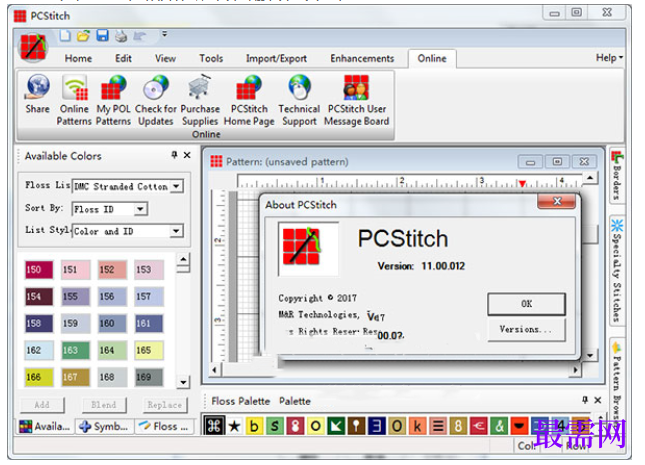
Task: Expand the List Style dropdown
Action: click(x=176, y=231)
